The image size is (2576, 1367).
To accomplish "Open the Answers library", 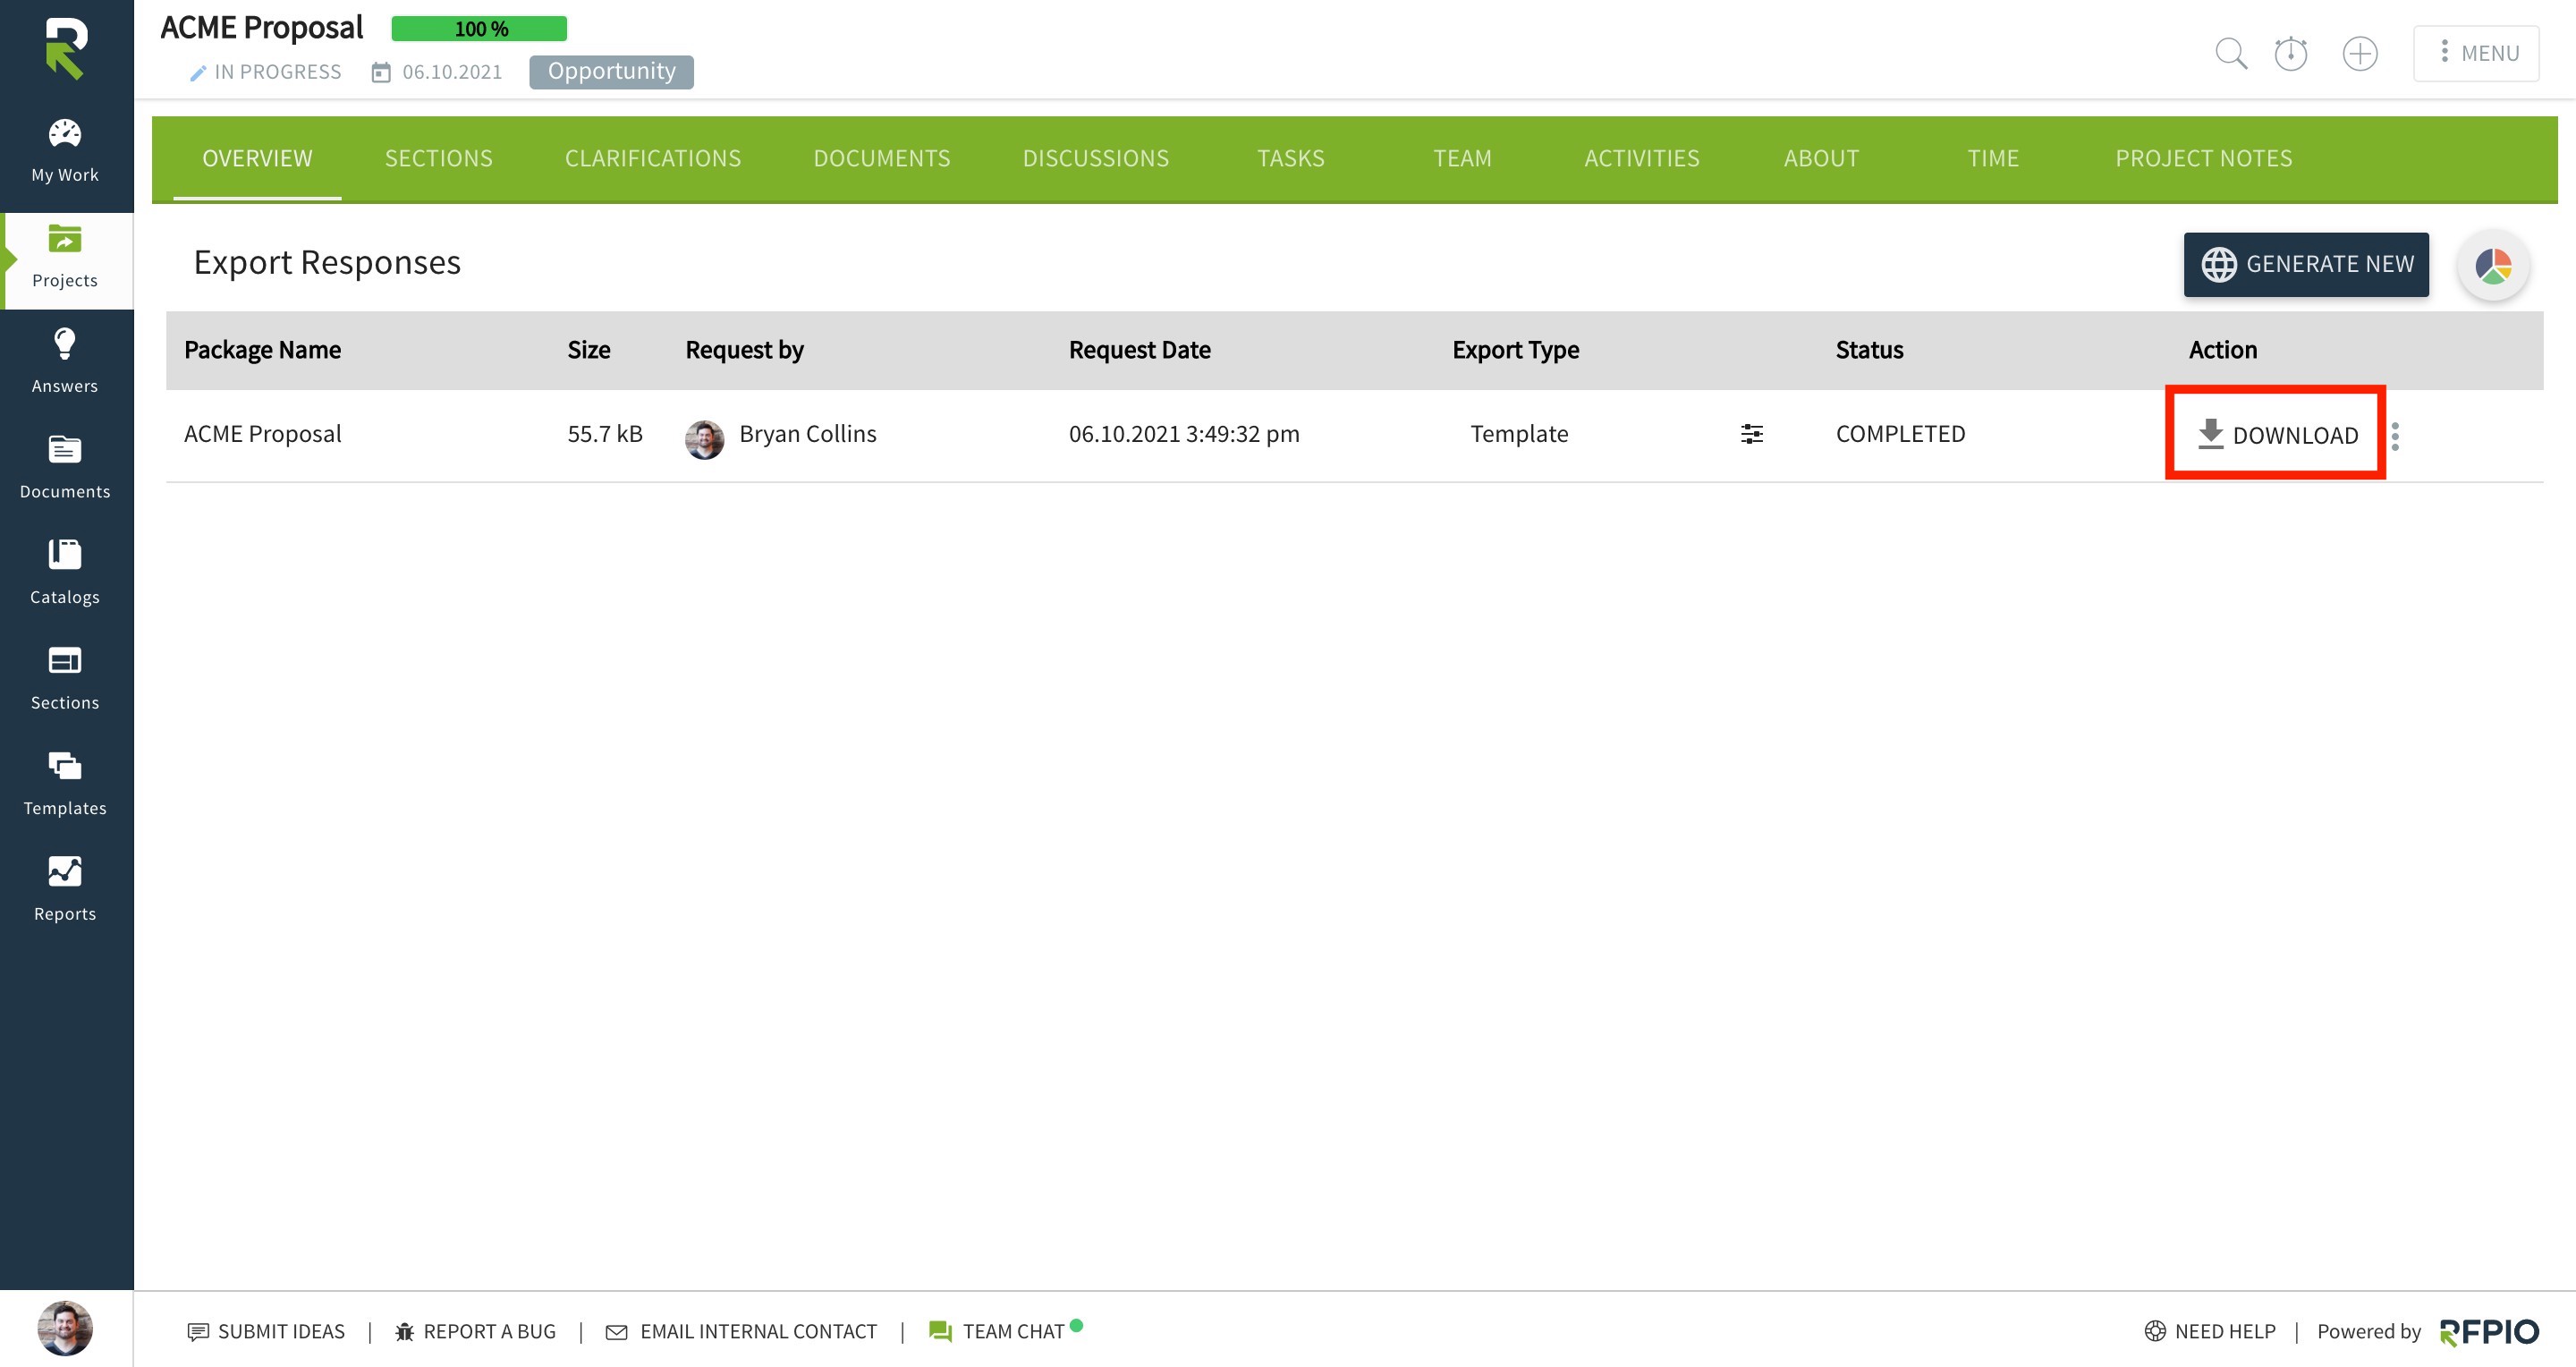I will (x=65, y=363).
